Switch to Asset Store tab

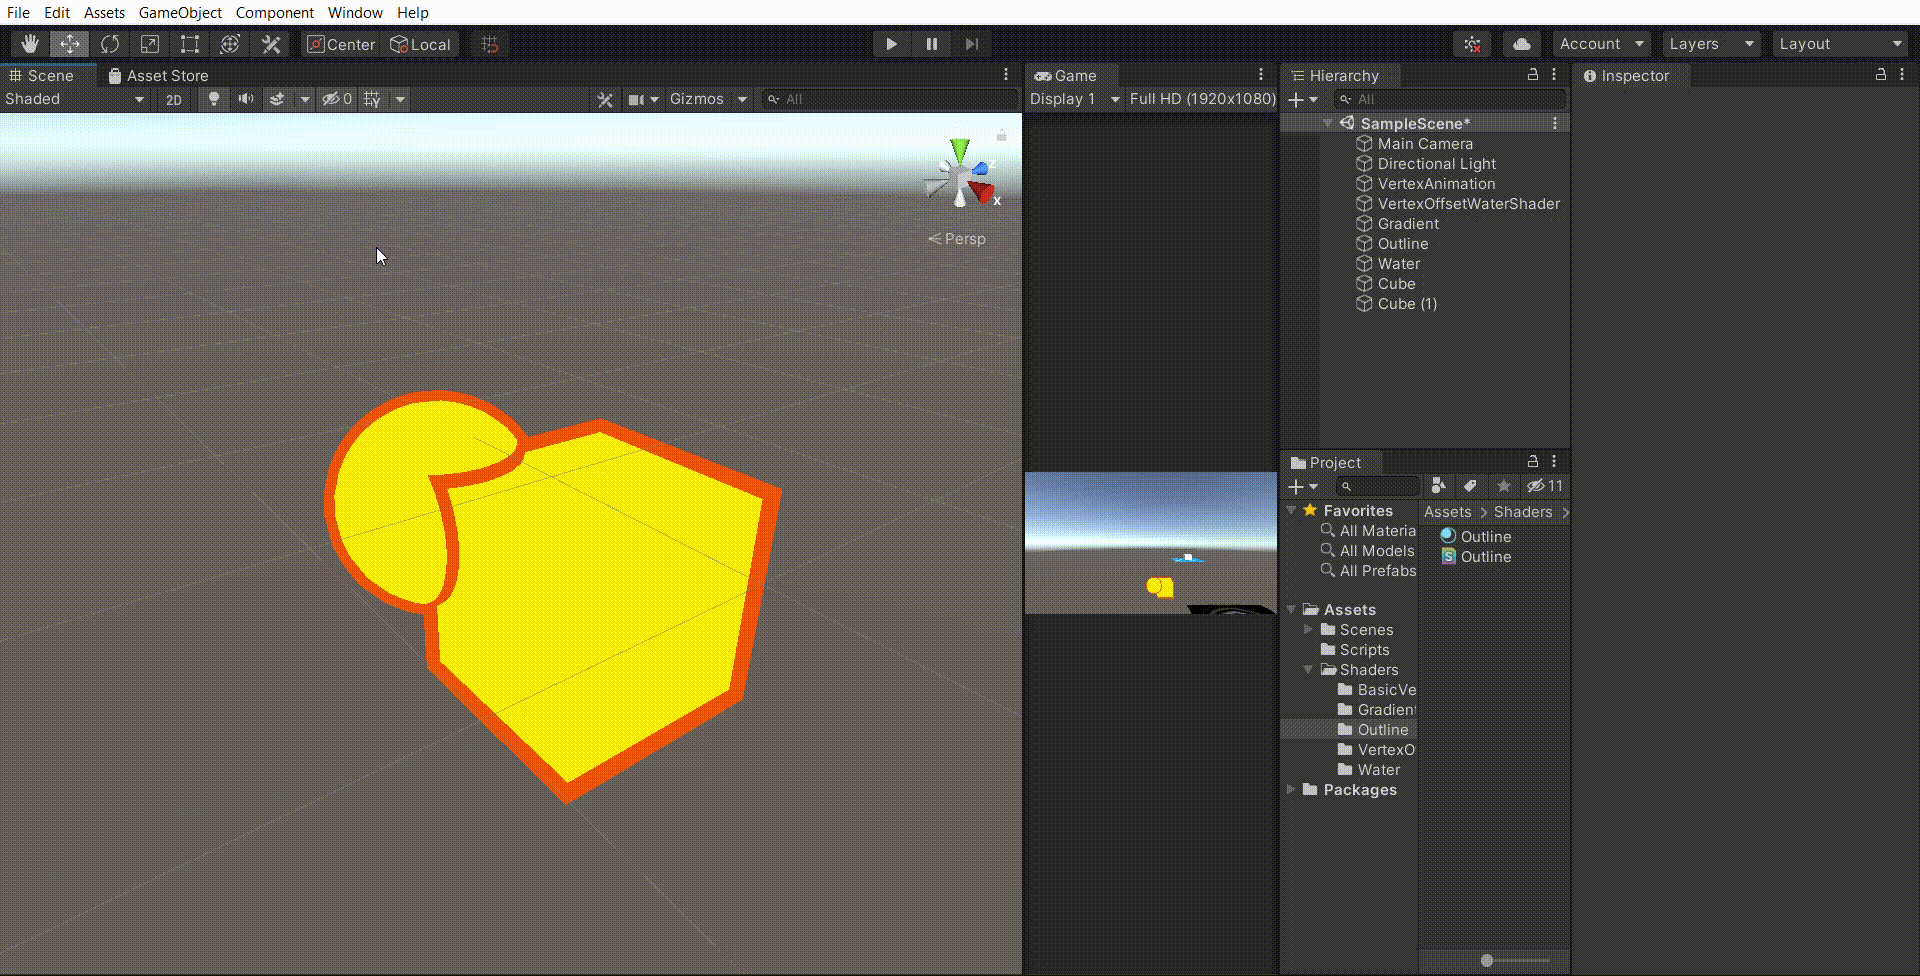pos(158,75)
